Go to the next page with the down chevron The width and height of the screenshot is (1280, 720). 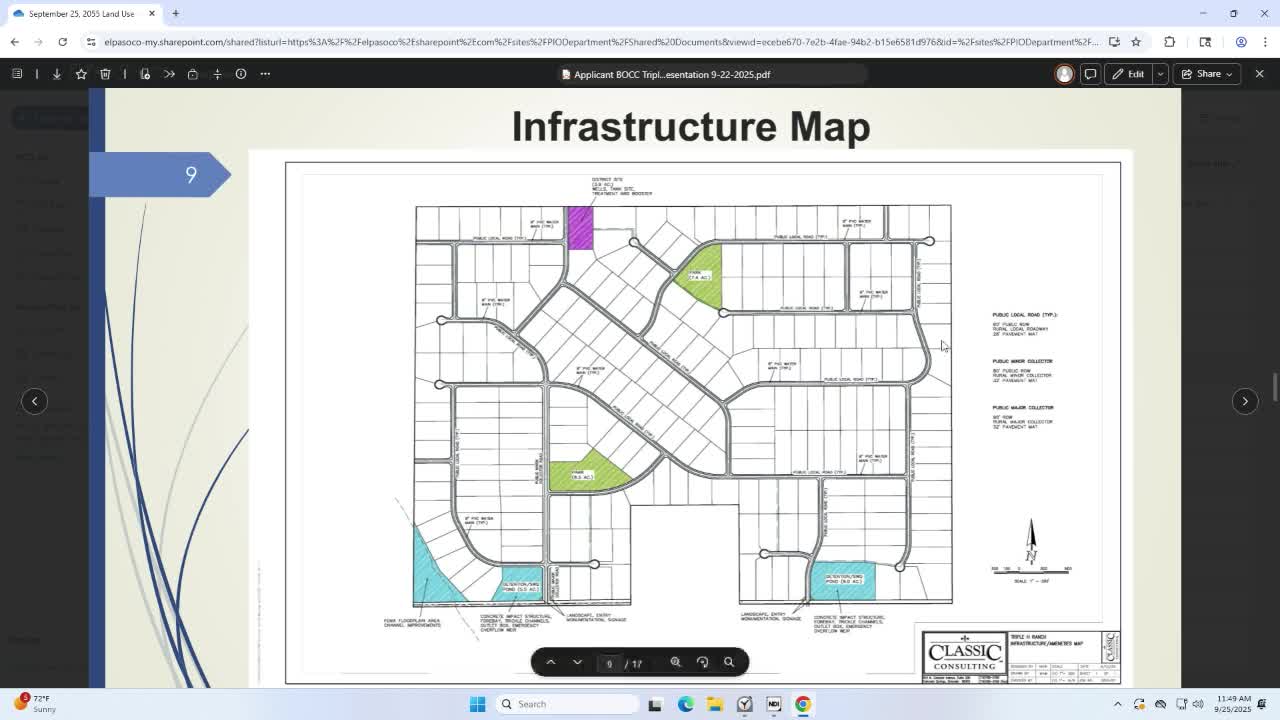pos(577,662)
